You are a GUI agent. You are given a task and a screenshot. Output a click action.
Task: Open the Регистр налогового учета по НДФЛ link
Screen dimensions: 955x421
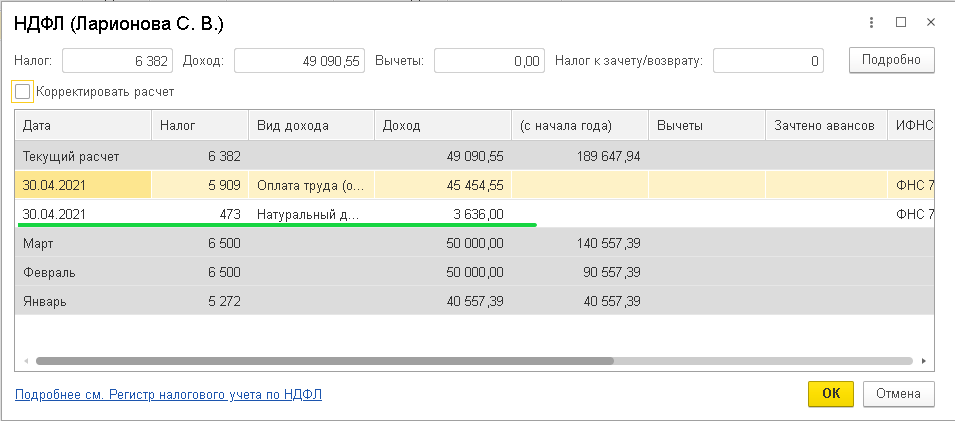click(168, 395)
